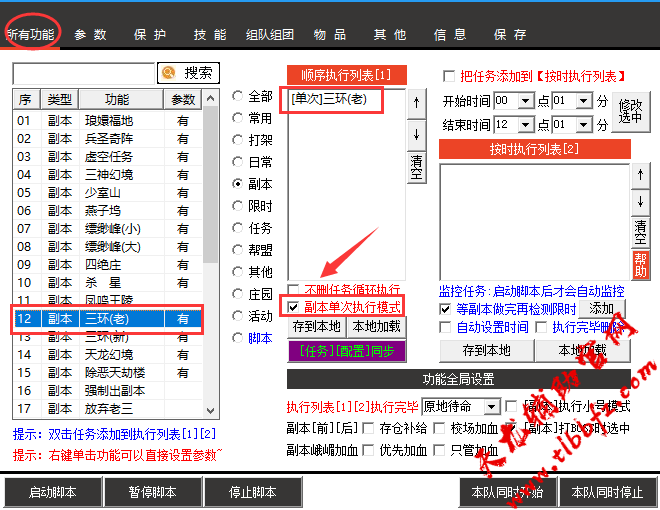Open the 物品 tab
The image size is (660, 510).
click(x=330, y=35)
